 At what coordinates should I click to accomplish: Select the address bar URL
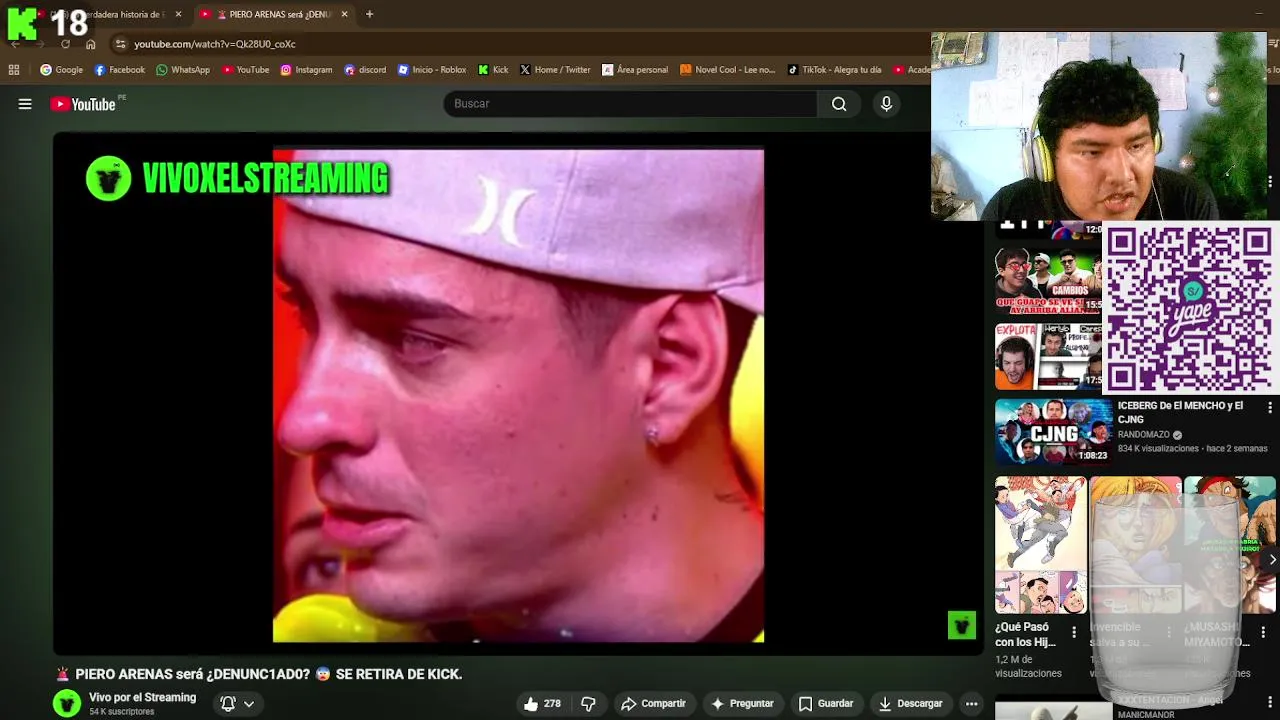coord(215,44)
